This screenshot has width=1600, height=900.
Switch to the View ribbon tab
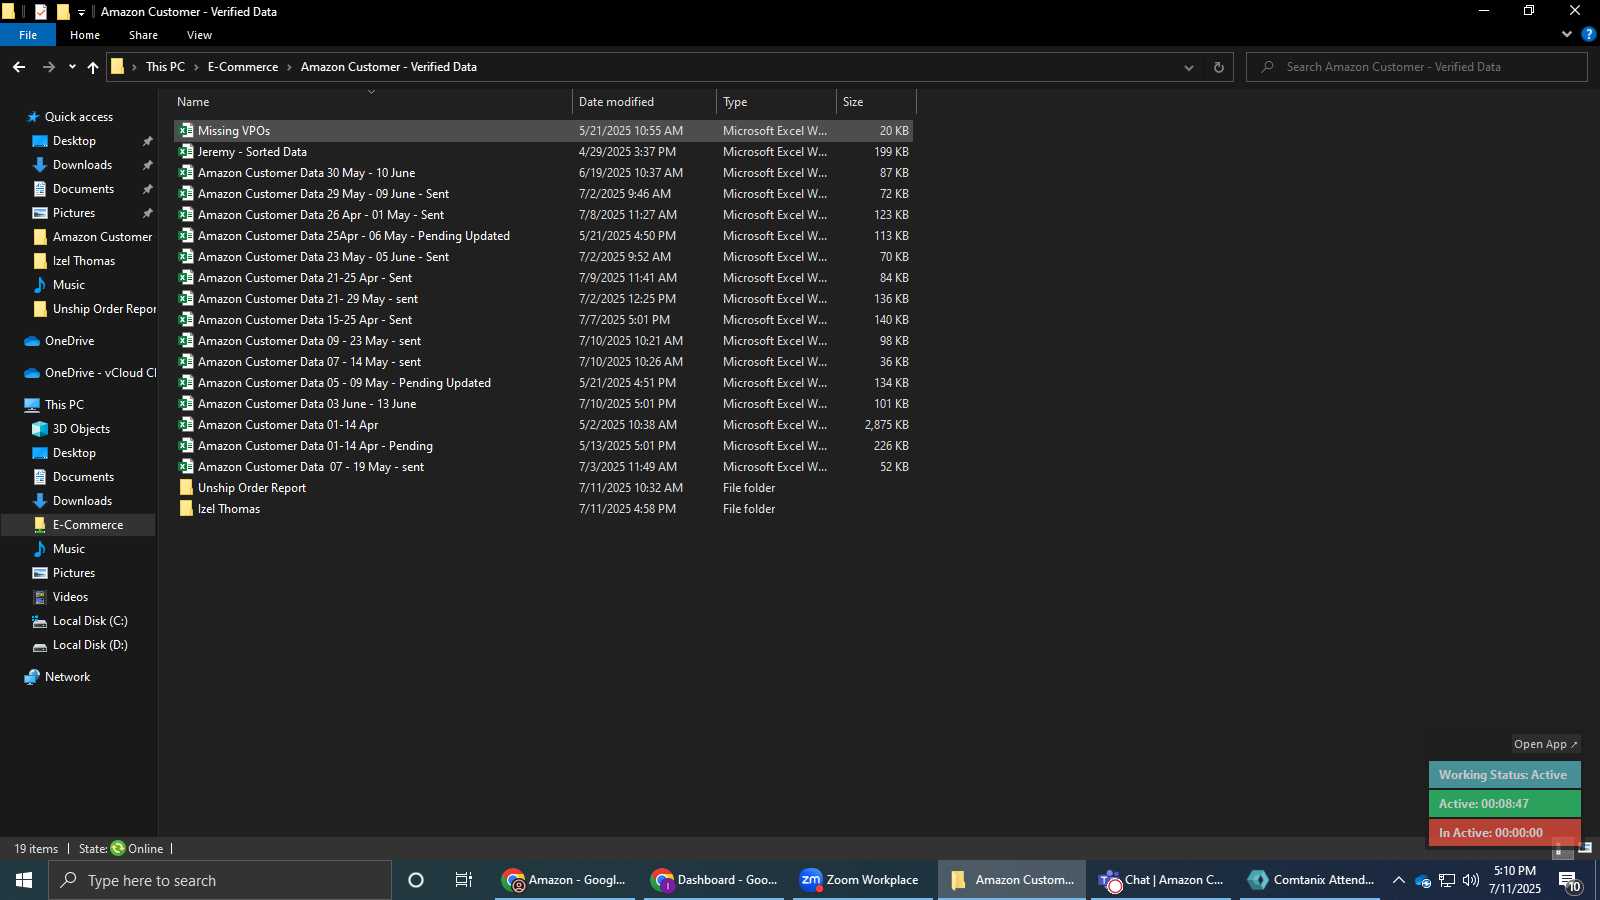coord(199,35)
